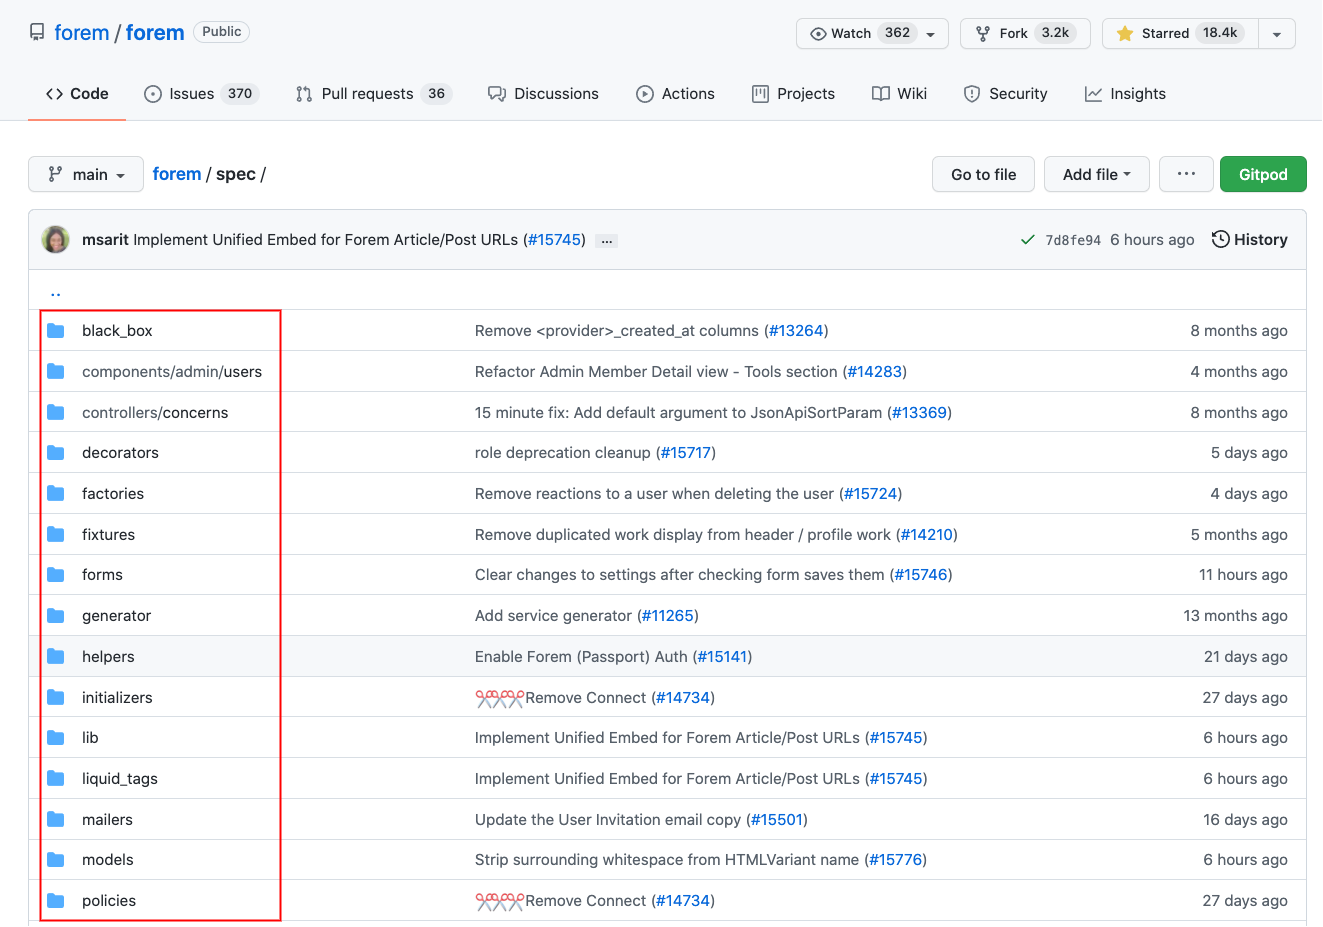
Task: Click the forem breadcrumb link
Action: point(177,174)
